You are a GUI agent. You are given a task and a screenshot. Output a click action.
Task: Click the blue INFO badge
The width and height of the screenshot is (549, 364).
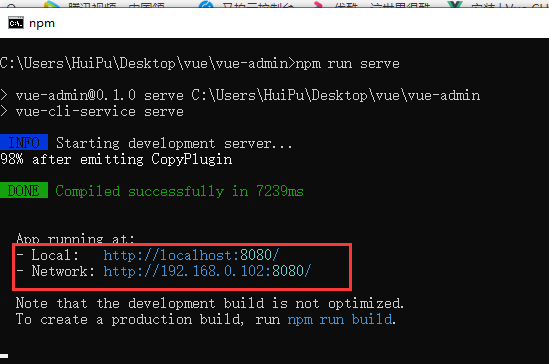pos(24,142)
